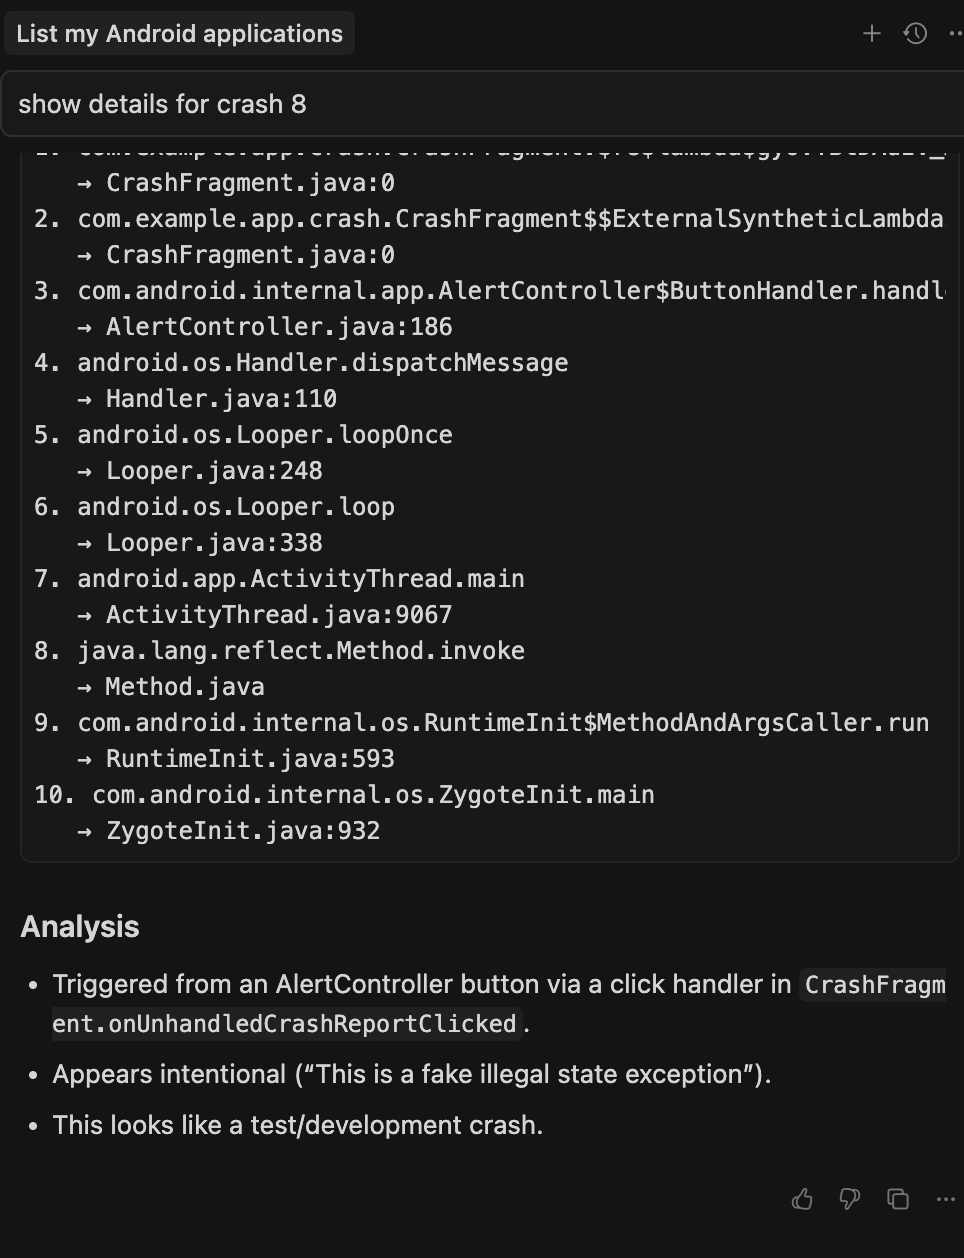This screenshot has height=1258, width=964.
Task: Open a new chat with the plus icon
Action: [x=871, y=33]
